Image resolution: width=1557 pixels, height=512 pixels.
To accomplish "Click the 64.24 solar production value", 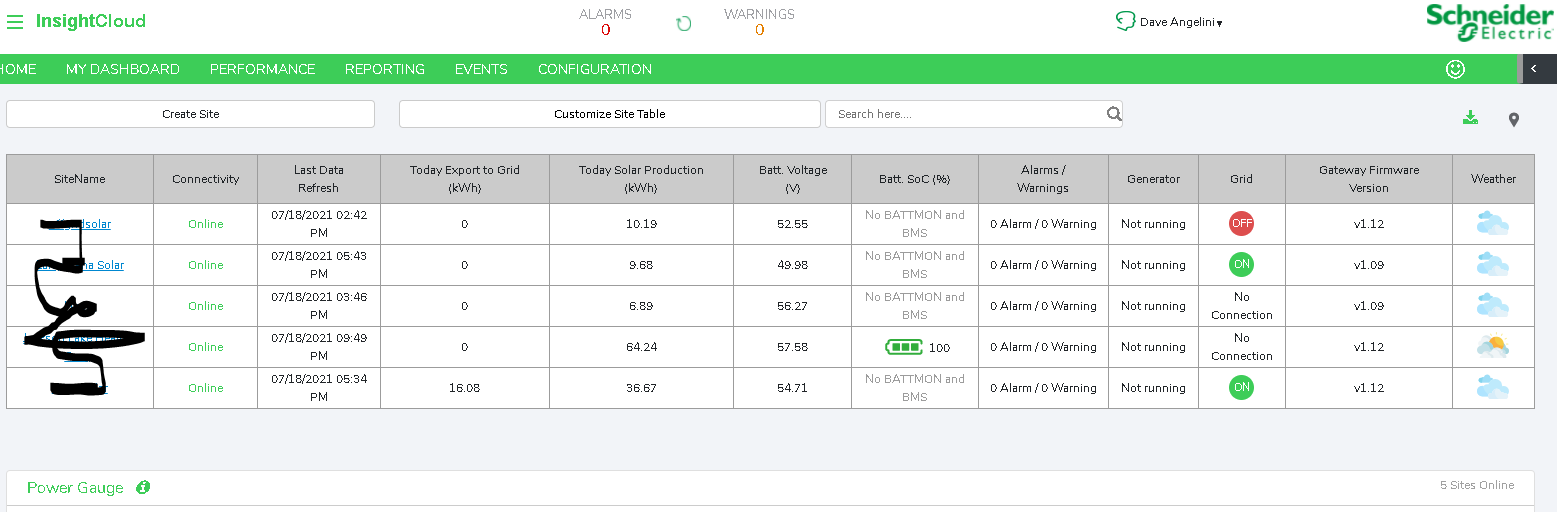I will [x=641, y=347].
